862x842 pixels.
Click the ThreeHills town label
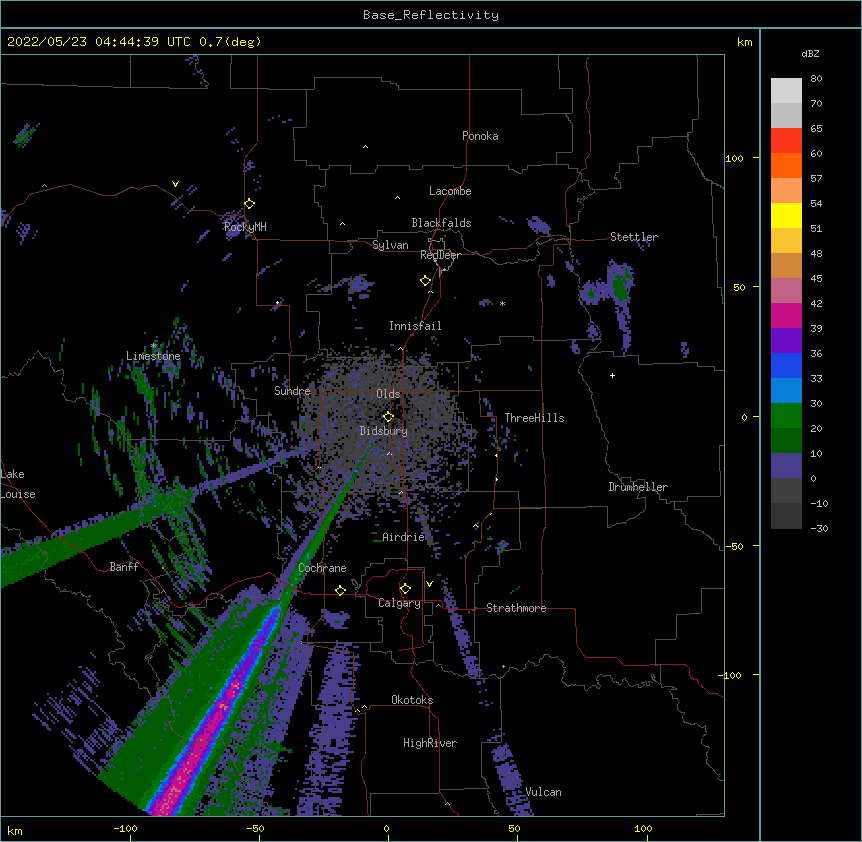[534, 418]
